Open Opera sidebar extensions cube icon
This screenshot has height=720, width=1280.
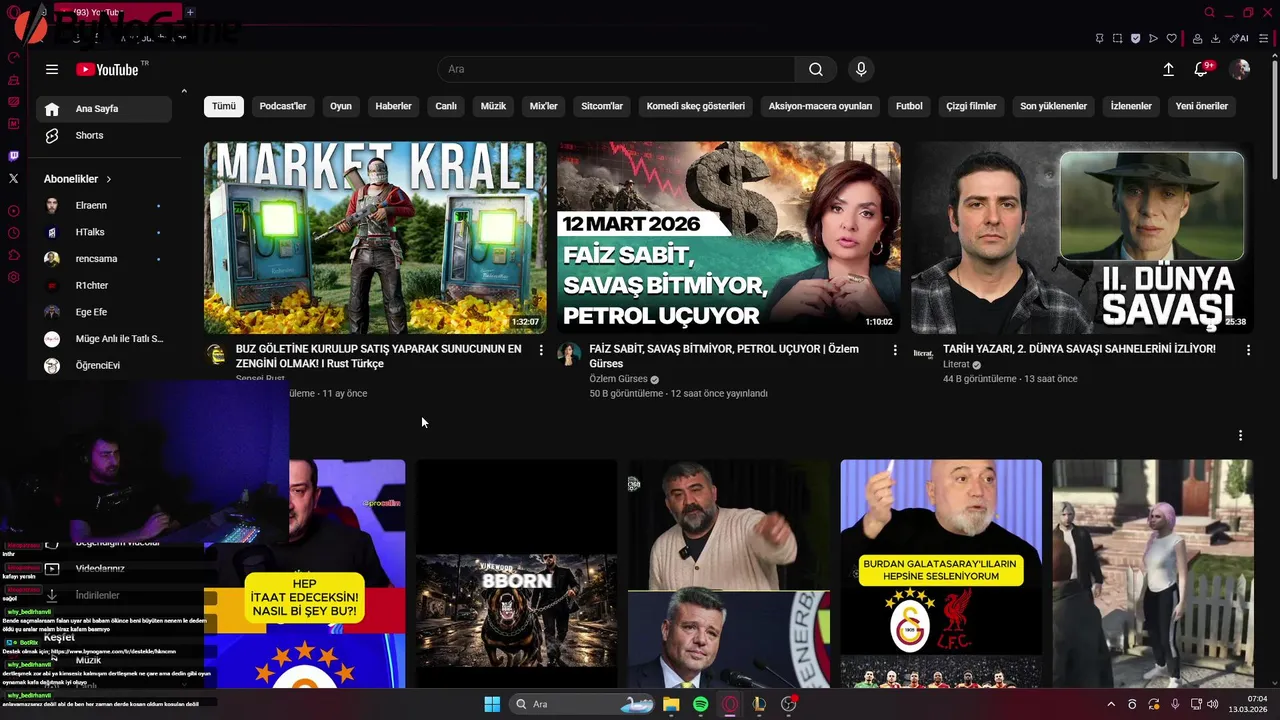[x=13, y=255]
